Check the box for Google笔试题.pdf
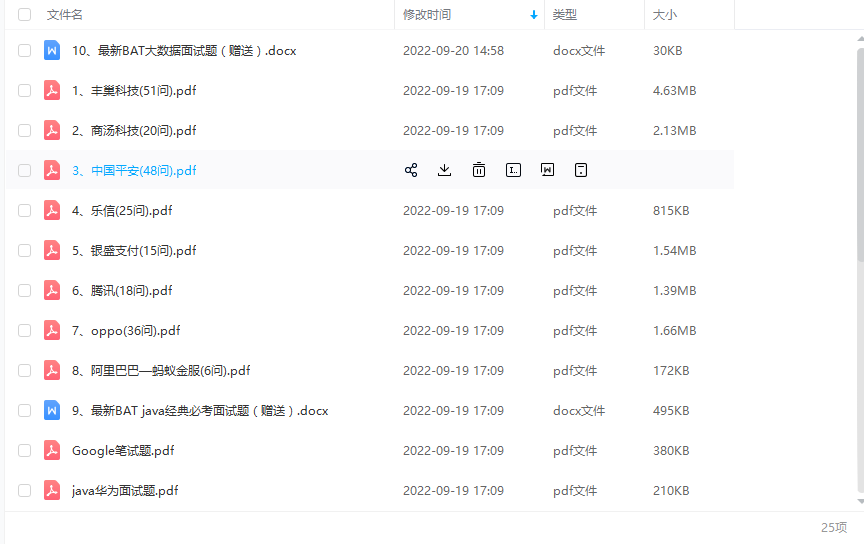The width and height of the screenshot is (864, 544). coord(24,450)
